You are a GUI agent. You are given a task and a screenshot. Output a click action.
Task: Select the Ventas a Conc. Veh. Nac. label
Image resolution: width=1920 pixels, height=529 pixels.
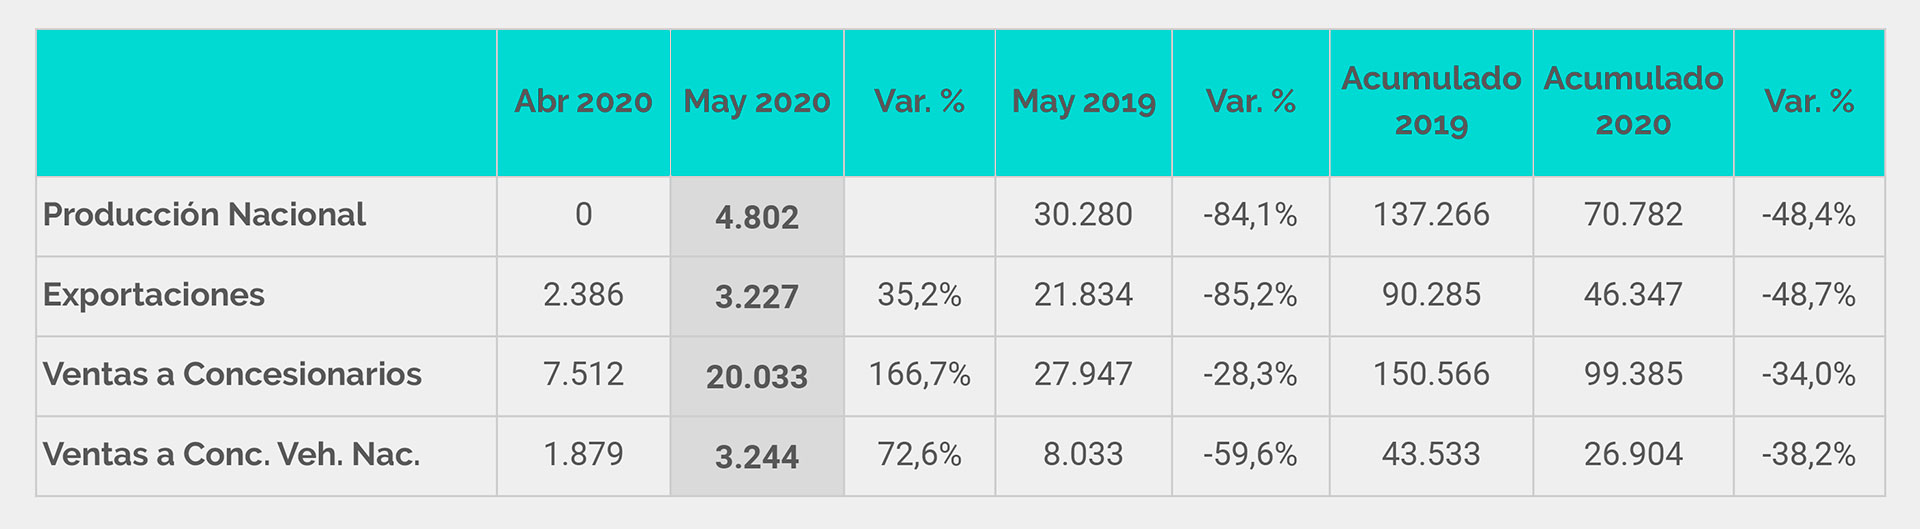[231, 454]
